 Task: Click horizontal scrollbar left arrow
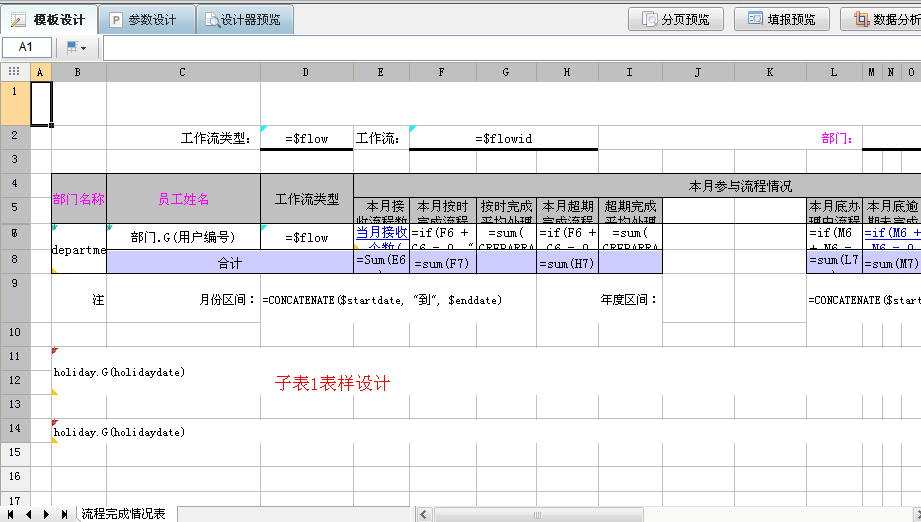[x=423, y=514]
